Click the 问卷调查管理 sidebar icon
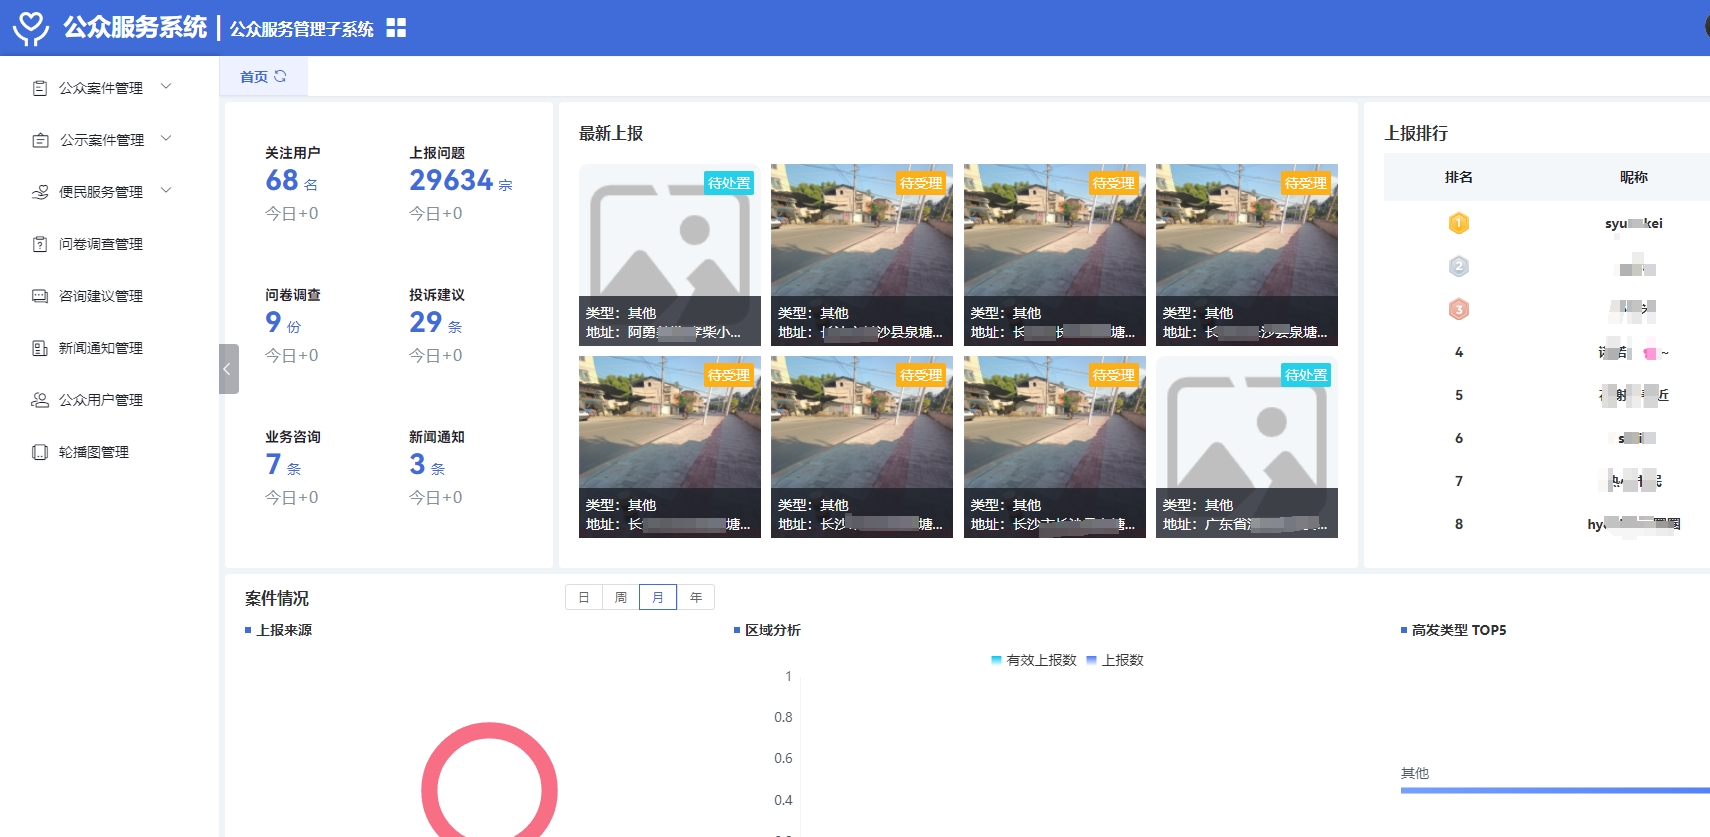 click(x=40, y=244)
